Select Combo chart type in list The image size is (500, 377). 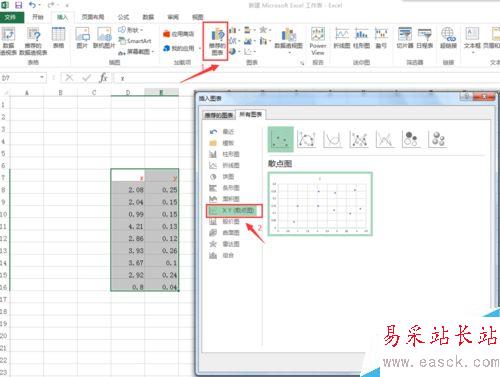coord(222,255)
